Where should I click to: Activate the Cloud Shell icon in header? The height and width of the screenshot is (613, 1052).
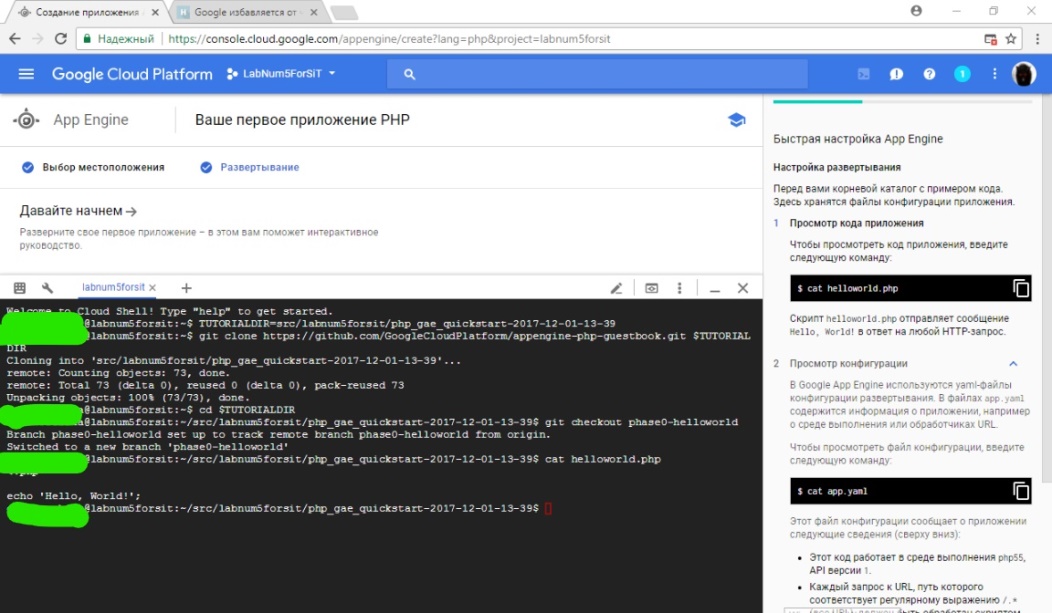point(863,74)
